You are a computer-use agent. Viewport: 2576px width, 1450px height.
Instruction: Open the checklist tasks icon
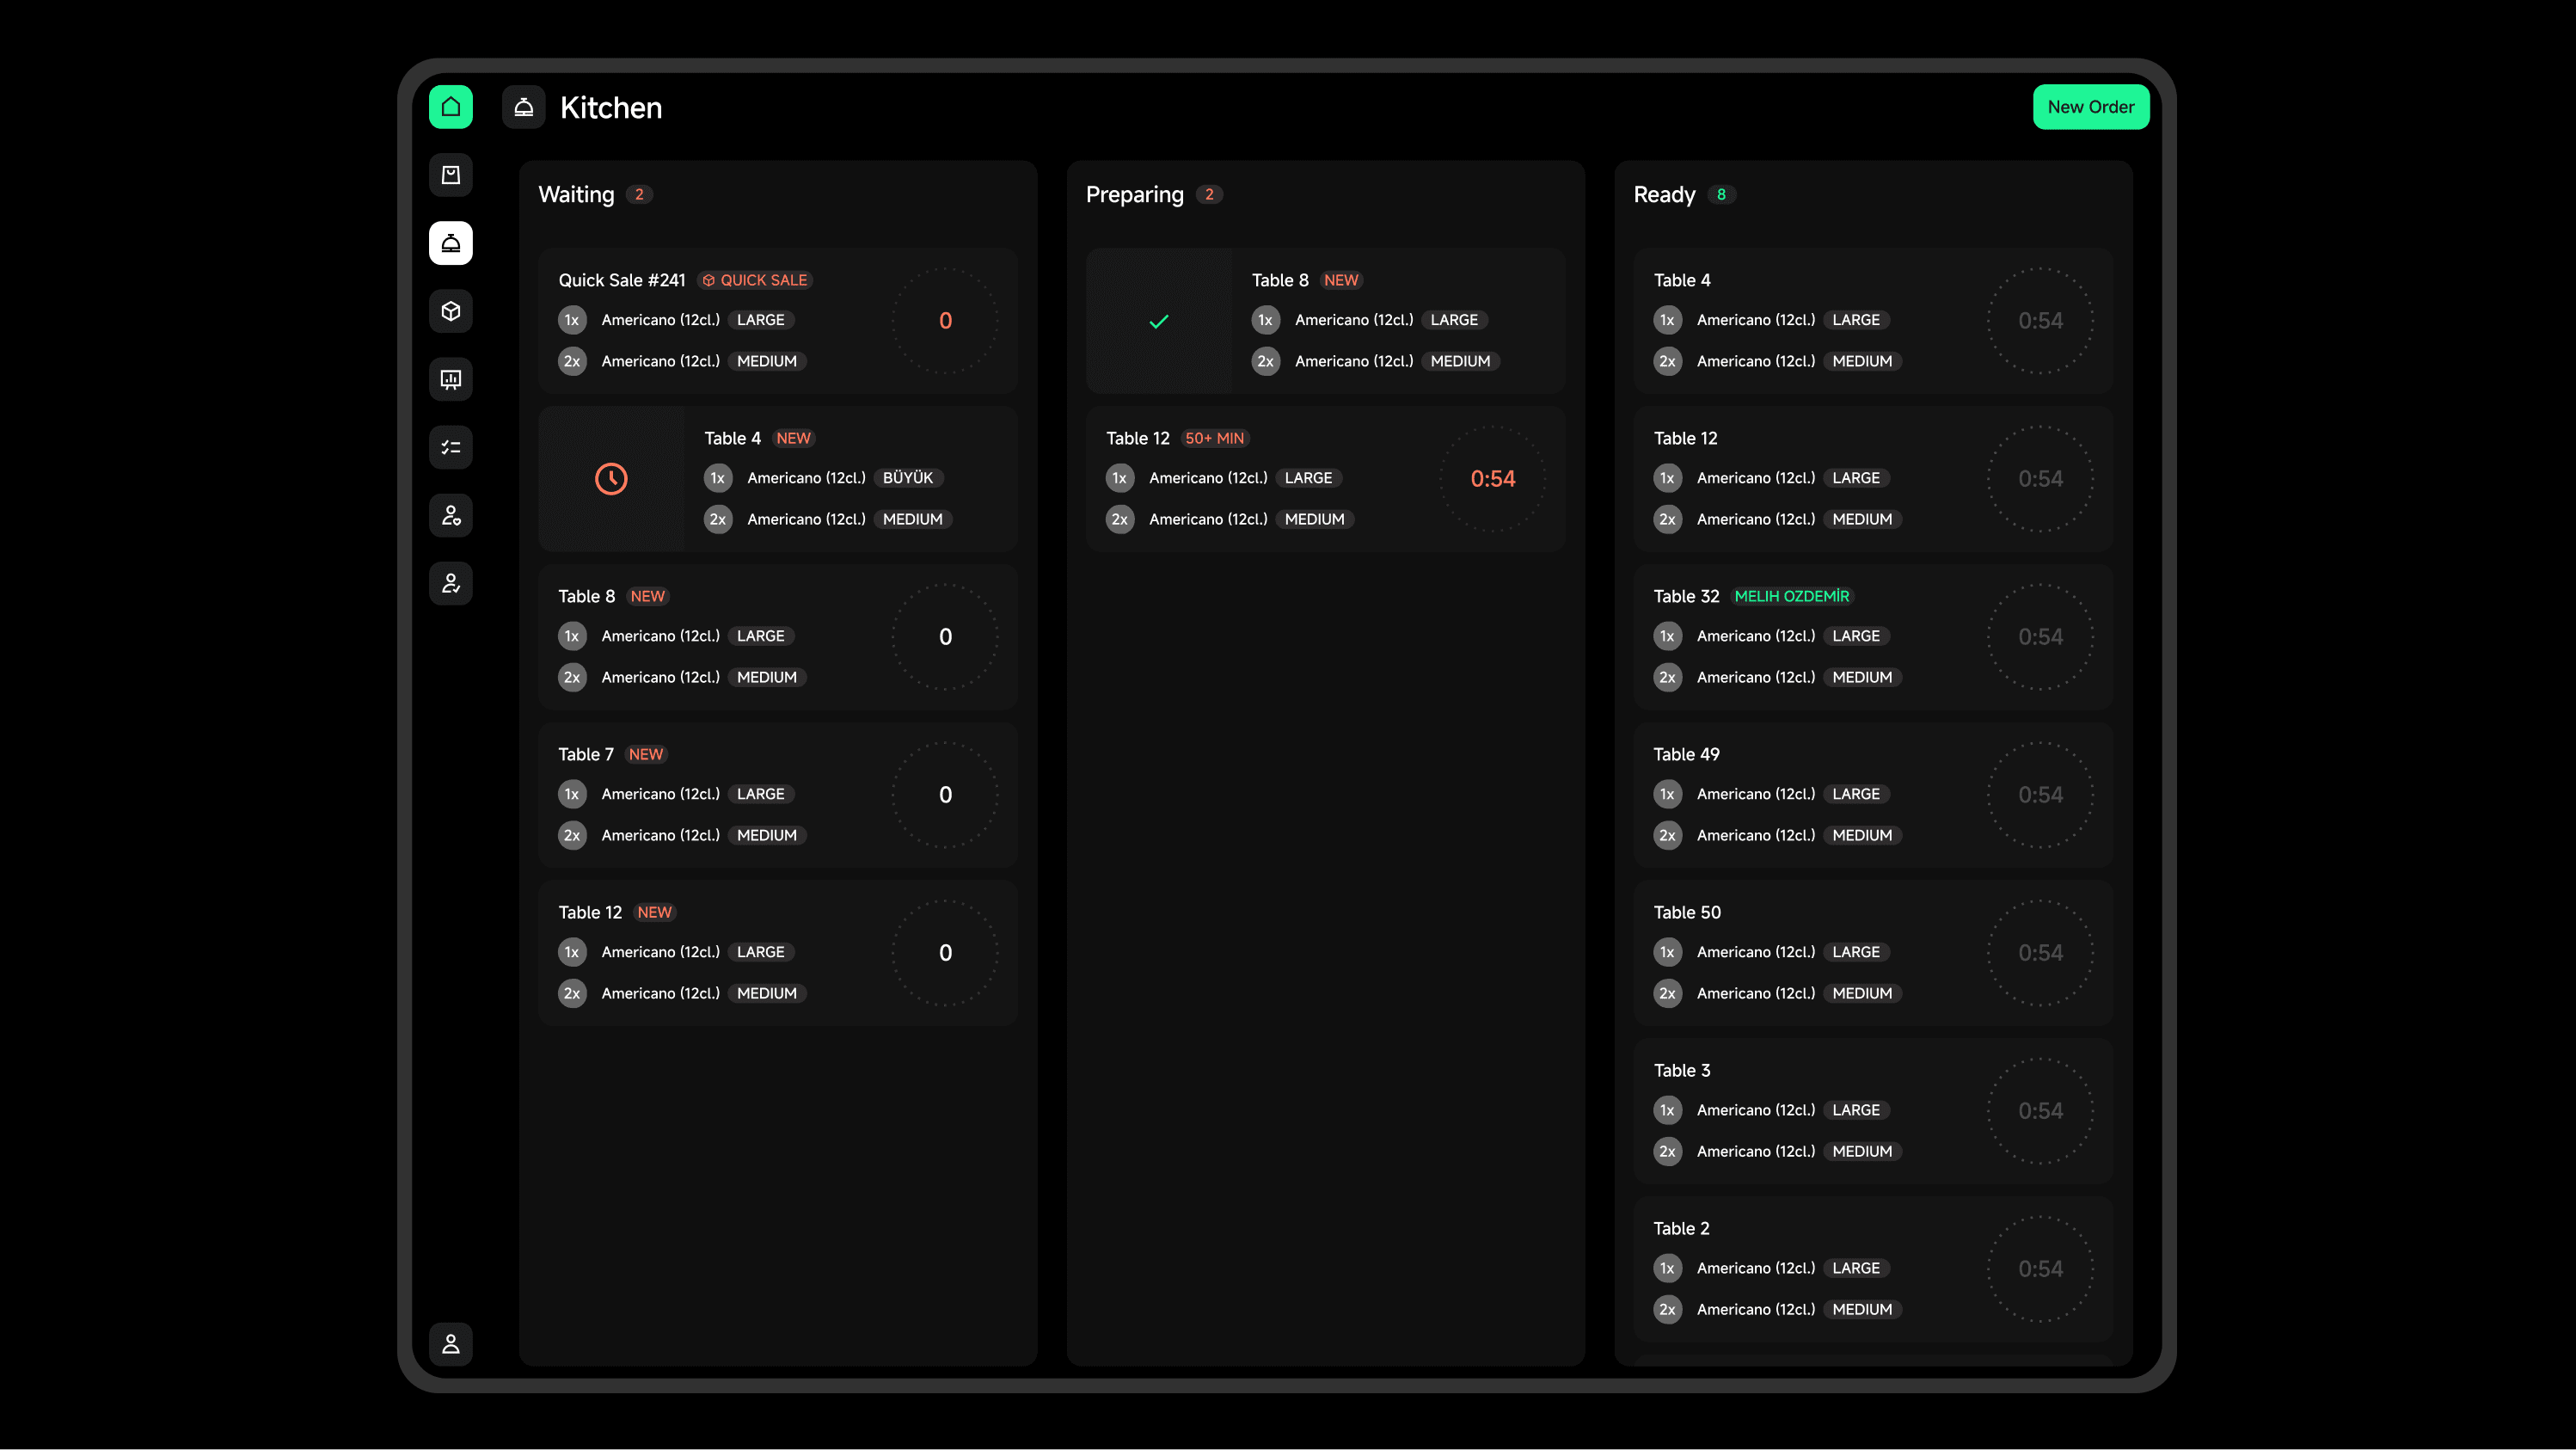click(x=451, y=447)
